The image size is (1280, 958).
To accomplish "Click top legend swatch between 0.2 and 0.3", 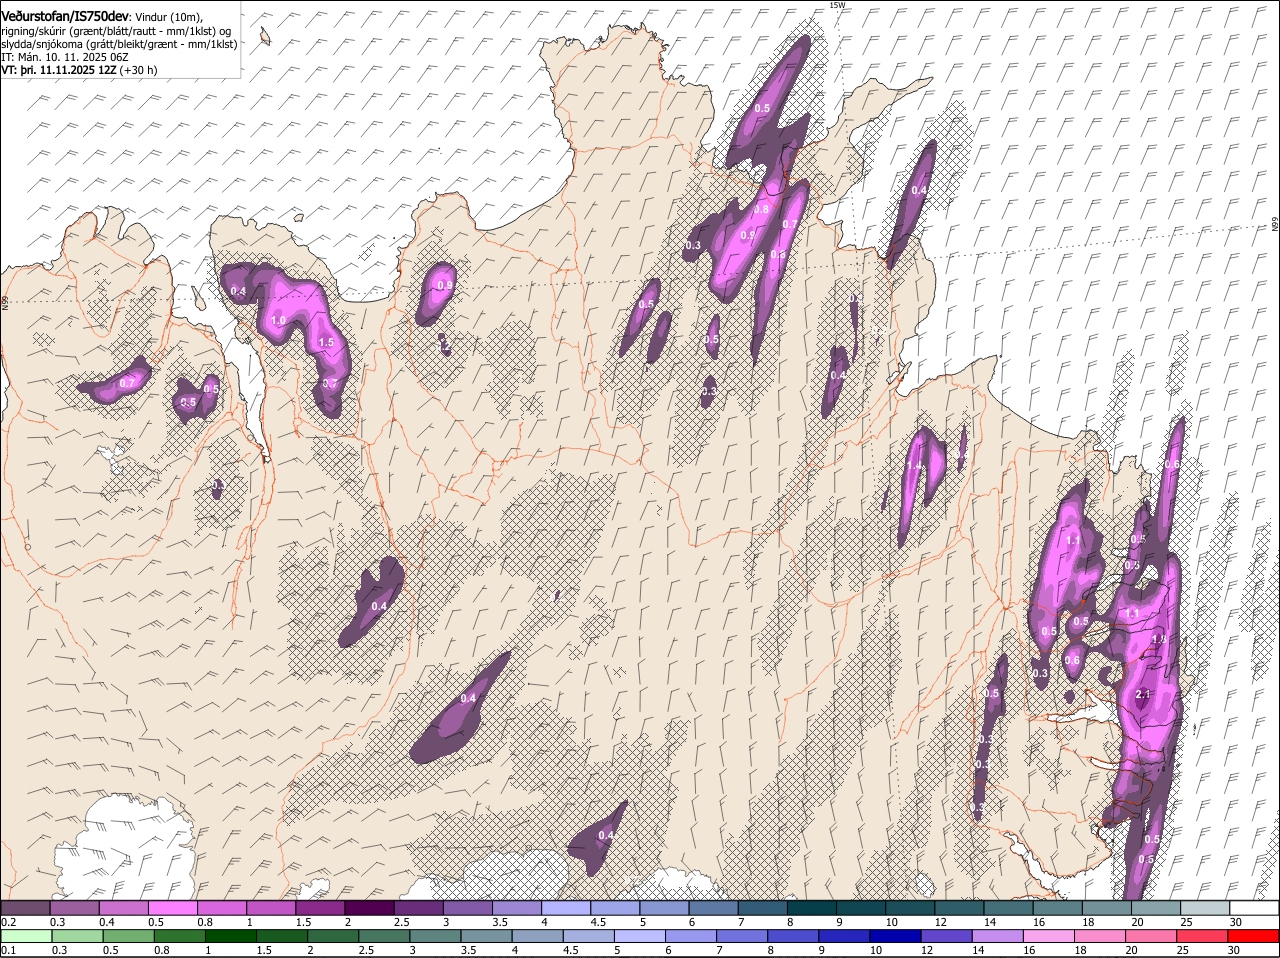I will click(x=25, y=907).
